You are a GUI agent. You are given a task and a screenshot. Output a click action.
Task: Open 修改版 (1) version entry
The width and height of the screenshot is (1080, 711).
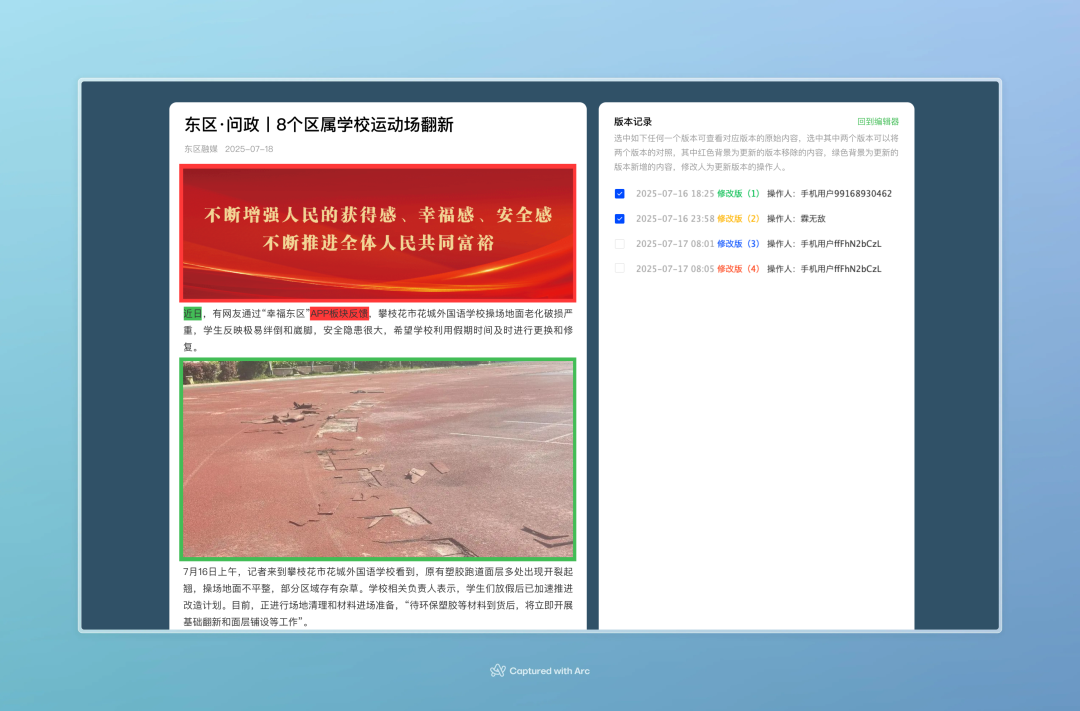(738, 194)
